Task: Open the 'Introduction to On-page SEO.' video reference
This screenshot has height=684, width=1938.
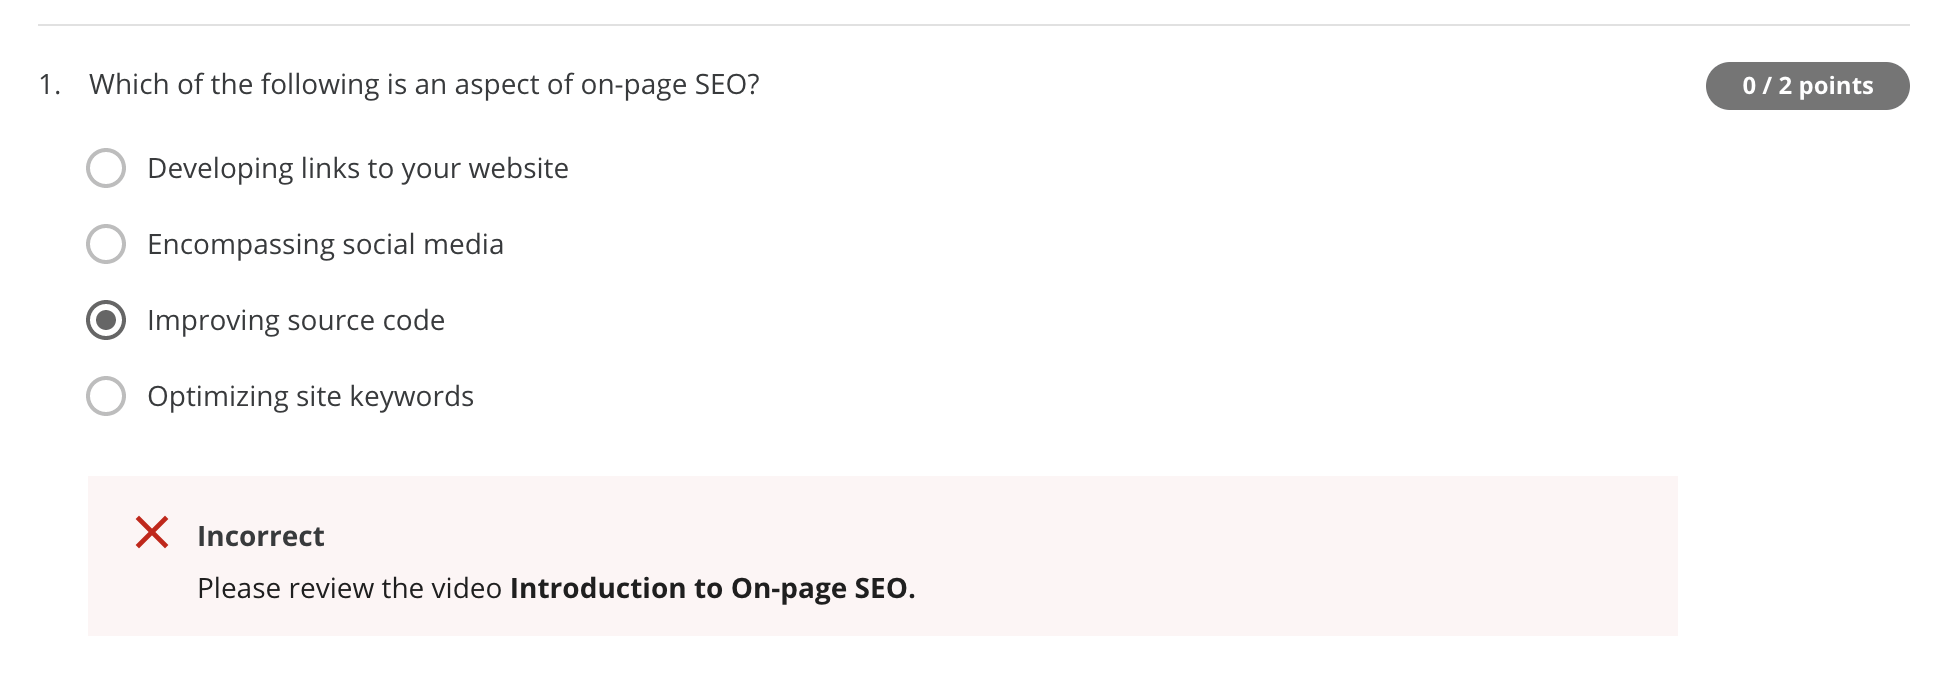Action: 712,588
